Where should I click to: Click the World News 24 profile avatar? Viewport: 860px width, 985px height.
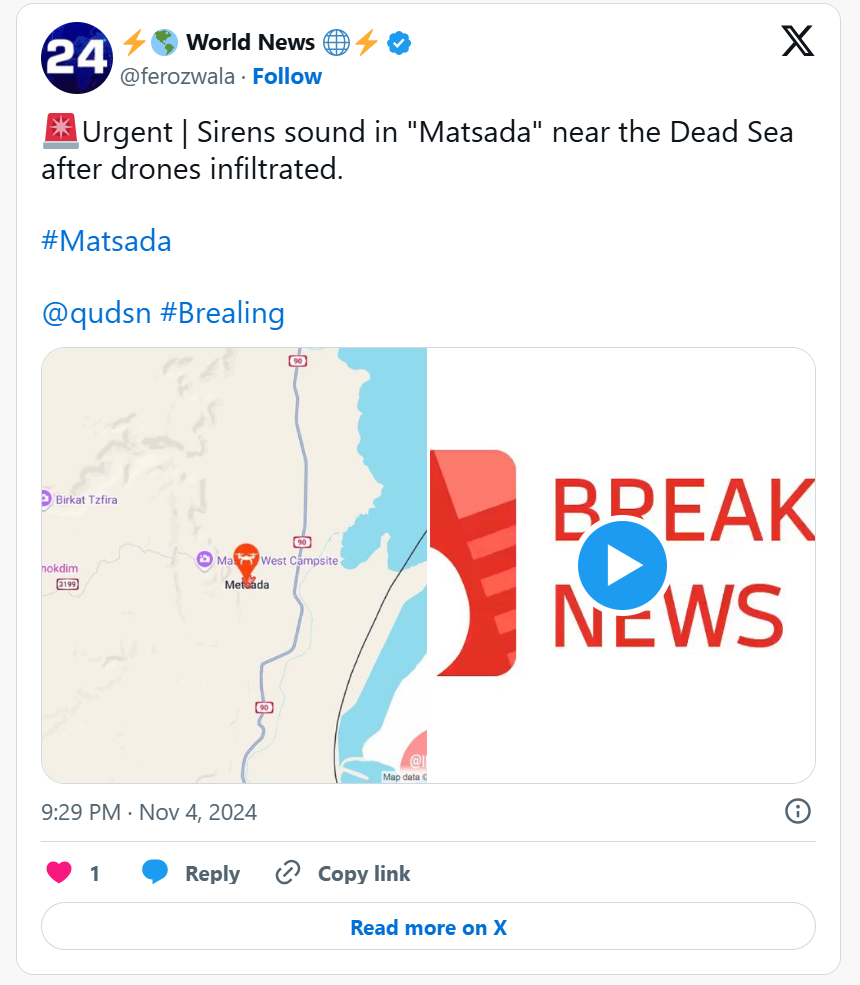(x=77, y=58)
